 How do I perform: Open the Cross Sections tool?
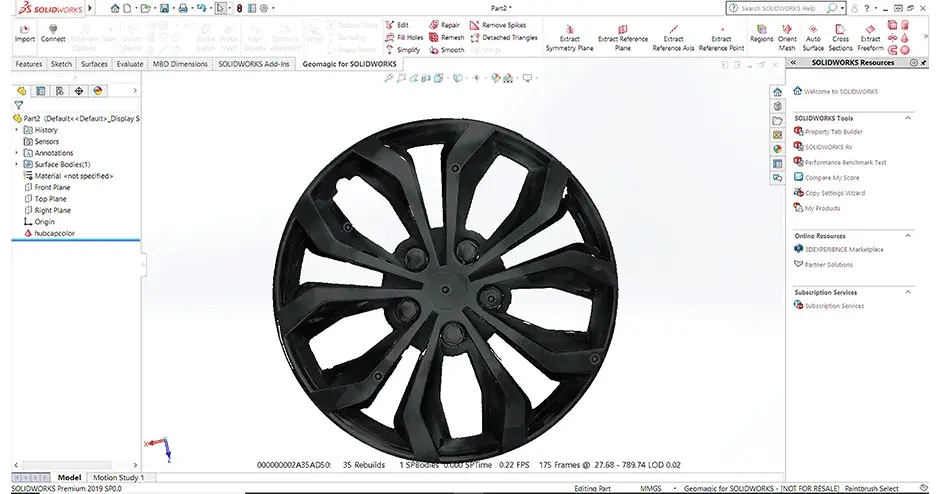[x=841, y=36]
